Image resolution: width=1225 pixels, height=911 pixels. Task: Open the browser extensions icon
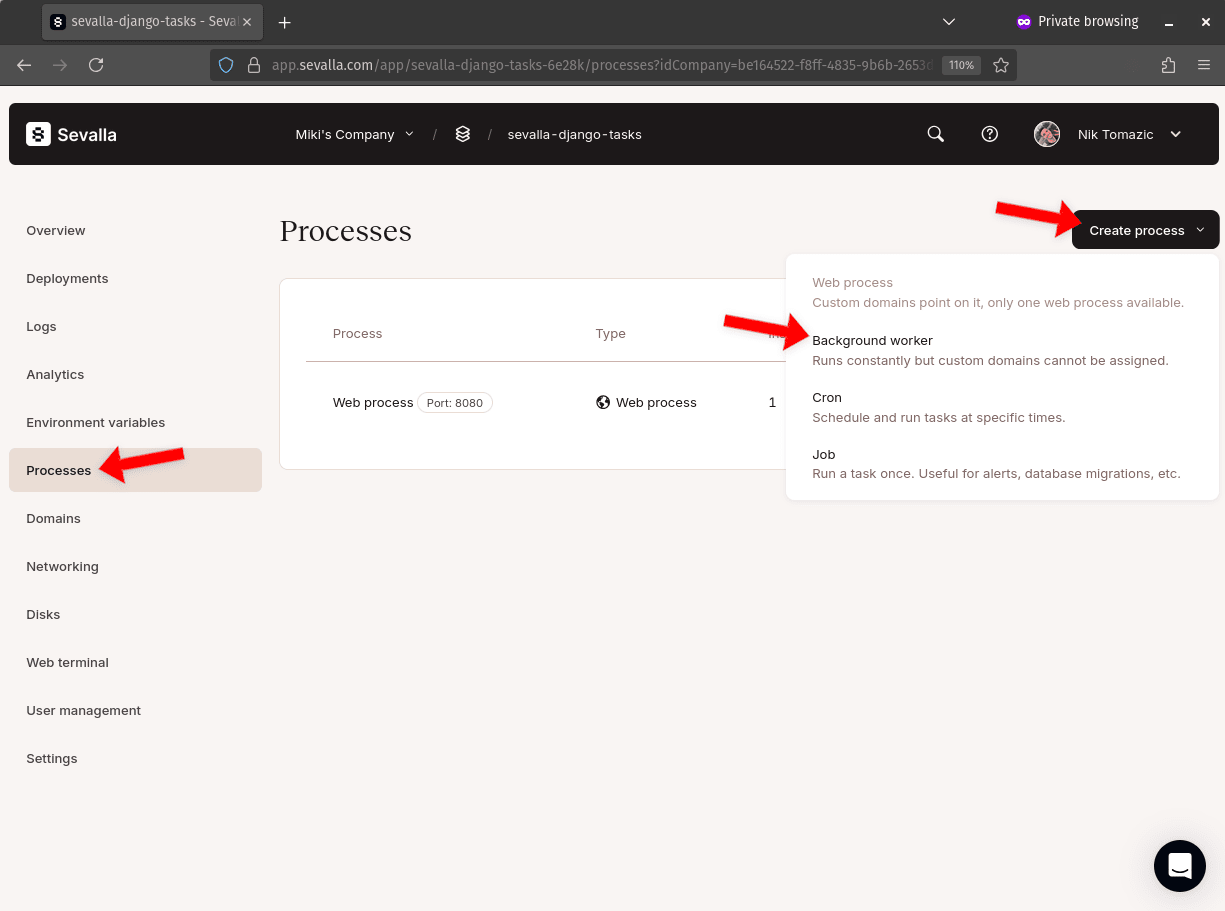(x=1168, y=65)
